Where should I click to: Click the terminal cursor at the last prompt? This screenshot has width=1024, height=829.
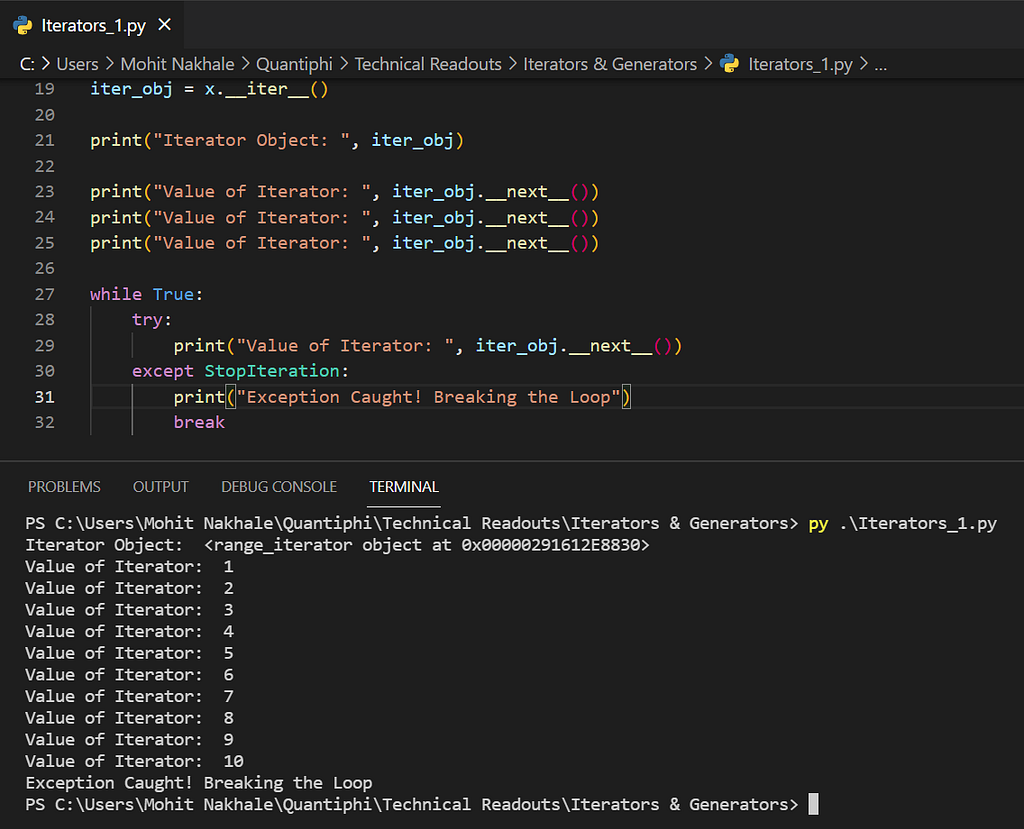813,804
